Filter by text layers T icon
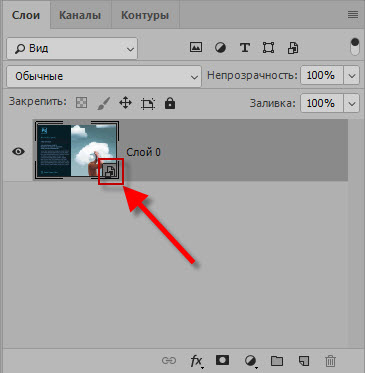 point(245,48)
